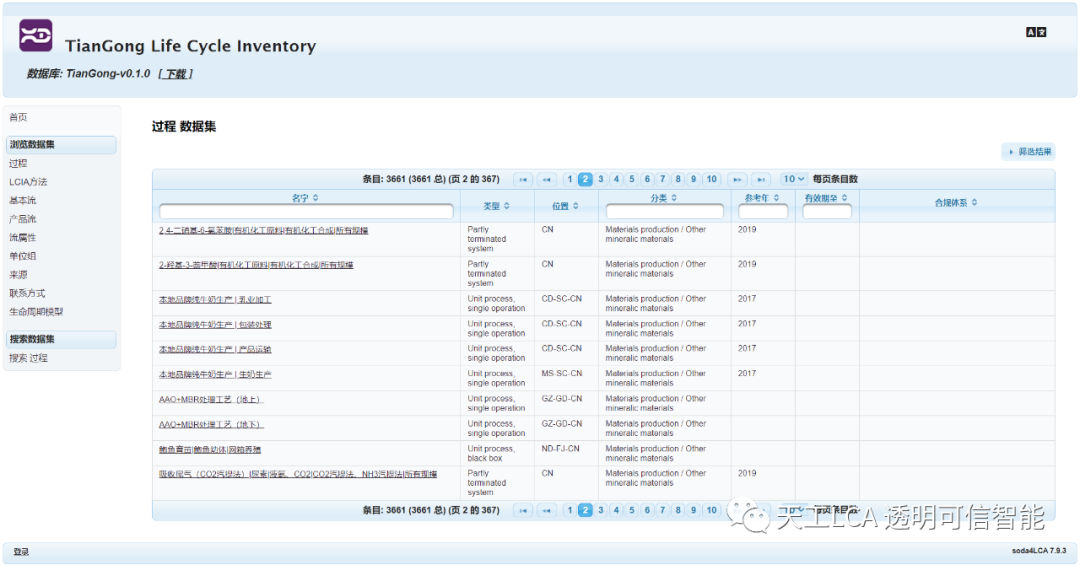Click the 参考年 filter input field
Image resolution: width=1080 pixels, height=565 pixels.
762,212
